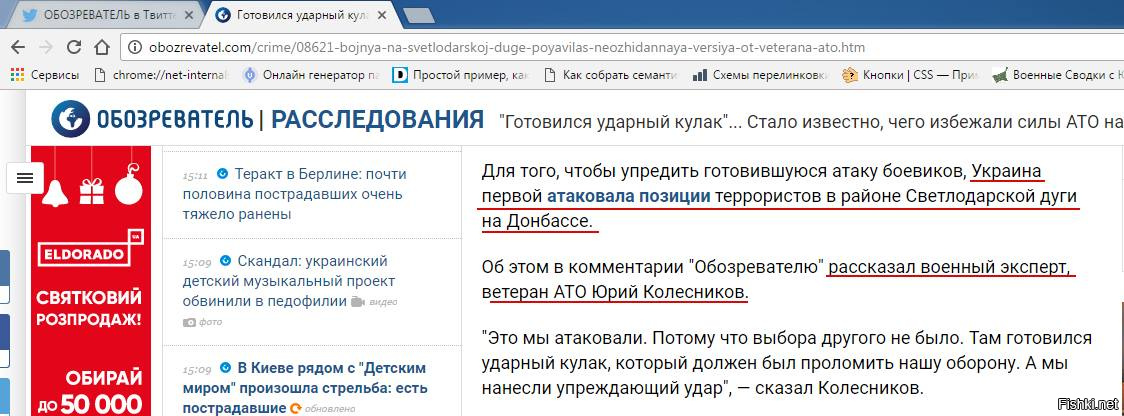Click the Obozrevatel globe logo
Image resolution: width=1124 pixels, height=416 pixels.
coord(71,120)
